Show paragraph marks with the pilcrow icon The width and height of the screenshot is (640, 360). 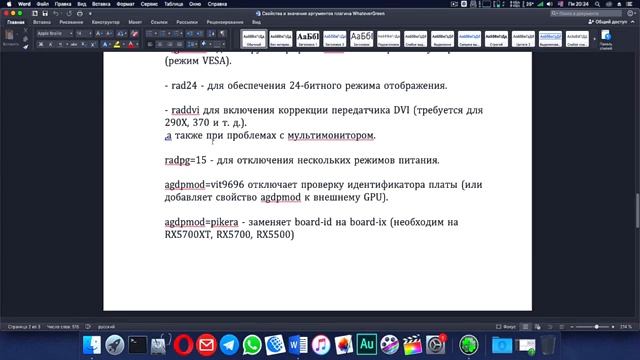pos(222,33)
